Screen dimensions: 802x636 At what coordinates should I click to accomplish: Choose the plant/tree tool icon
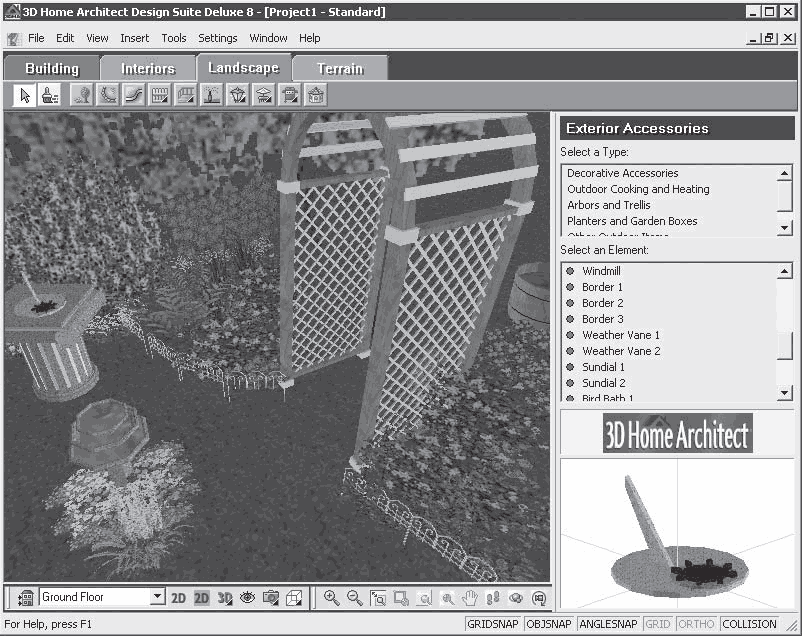(82, 95)
